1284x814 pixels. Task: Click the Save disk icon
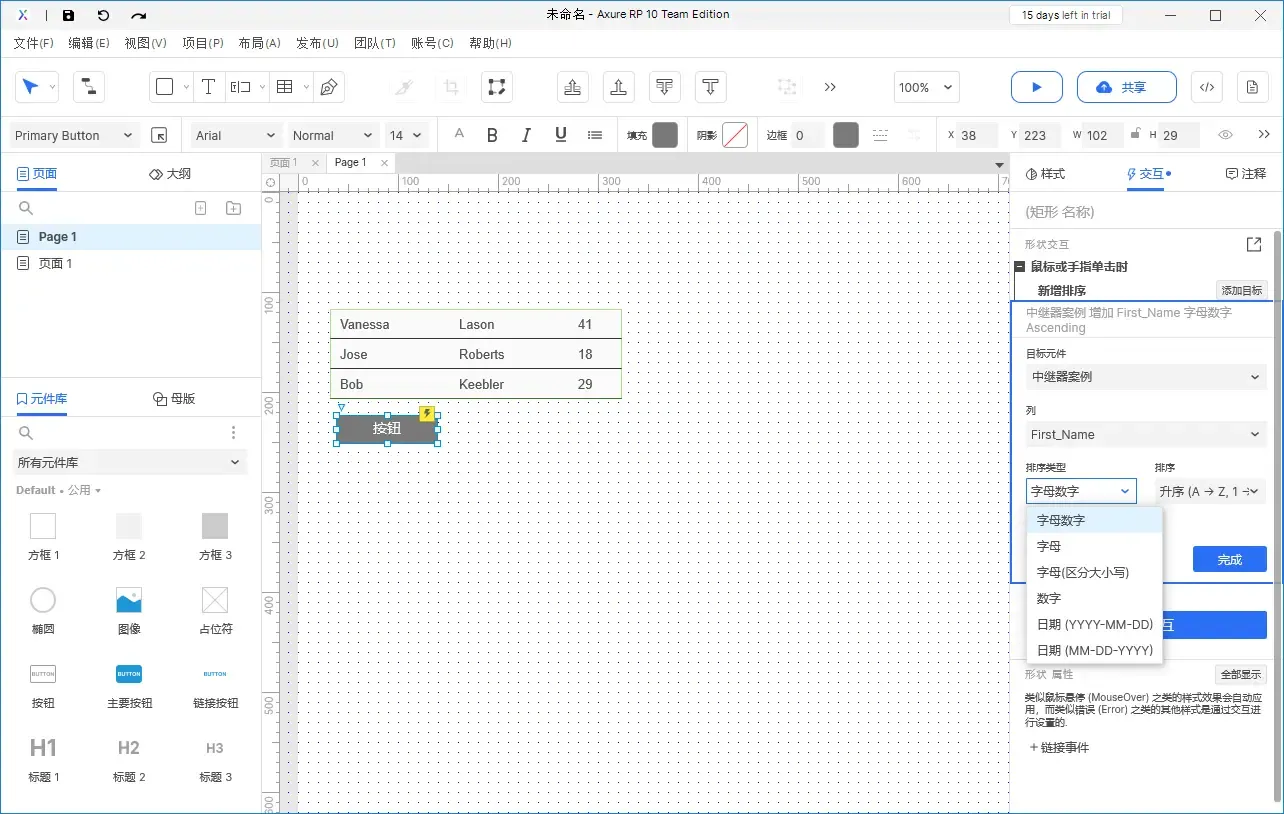click(68, 15)
